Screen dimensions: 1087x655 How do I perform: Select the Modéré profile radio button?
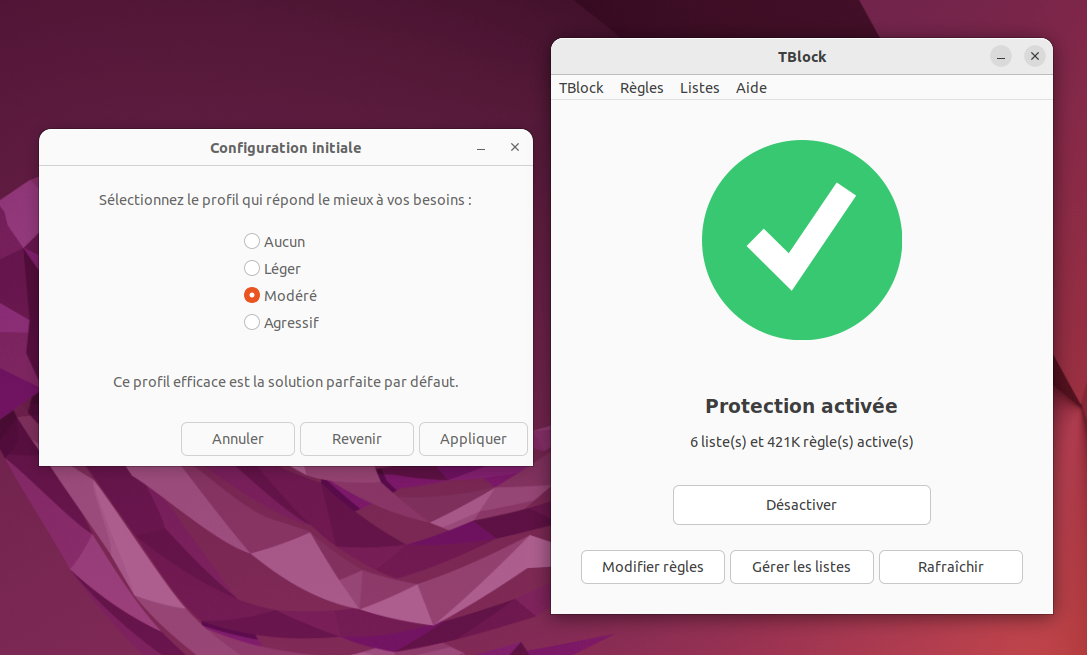pyautogui.click(x=252, y=296)
